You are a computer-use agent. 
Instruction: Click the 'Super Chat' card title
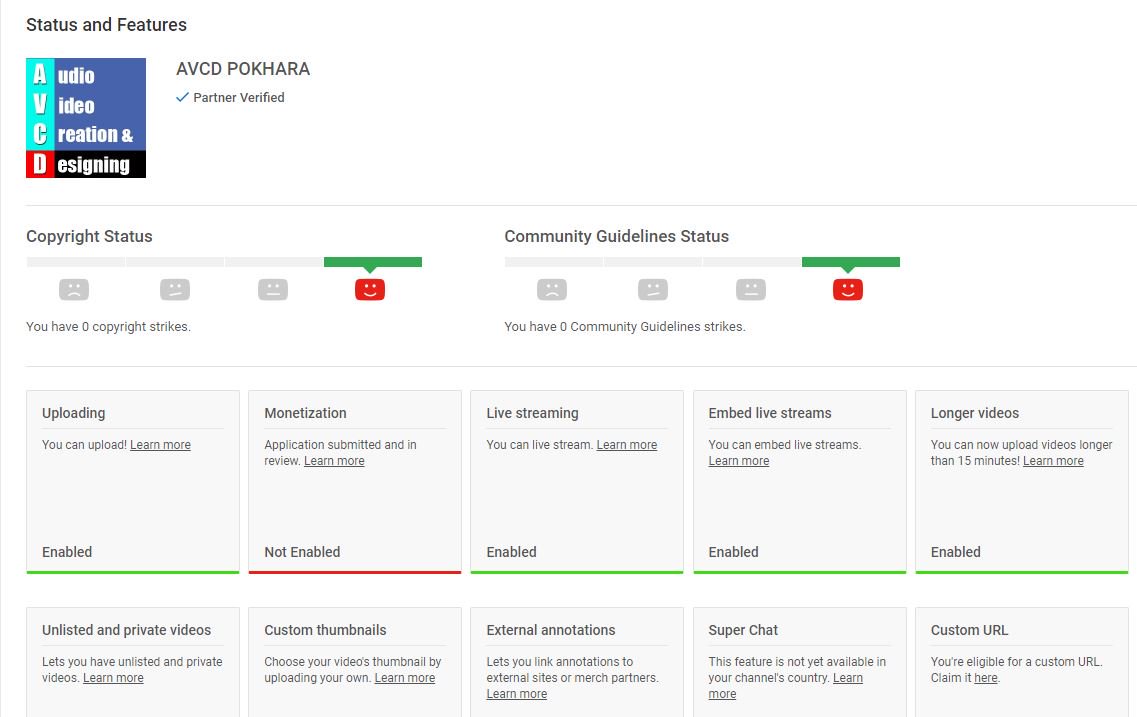point(743,630)
